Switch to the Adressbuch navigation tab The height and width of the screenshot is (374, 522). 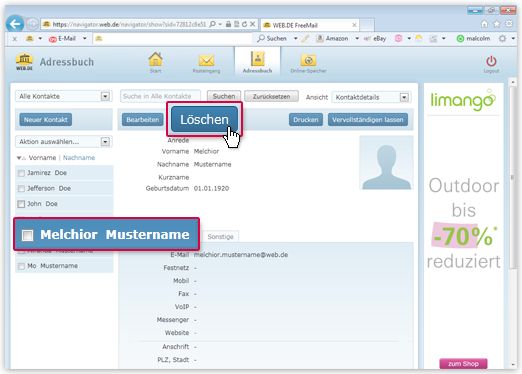point(257,62)
